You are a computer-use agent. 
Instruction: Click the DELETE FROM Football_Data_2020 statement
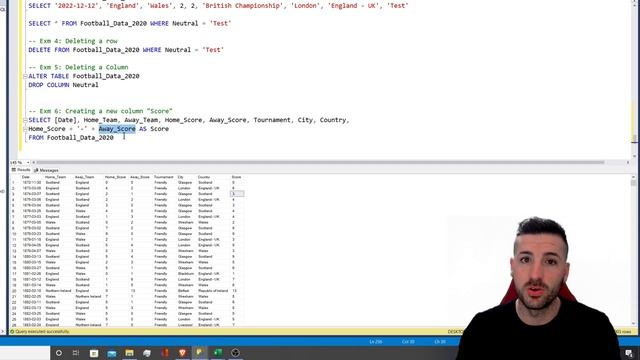[126, 50]
